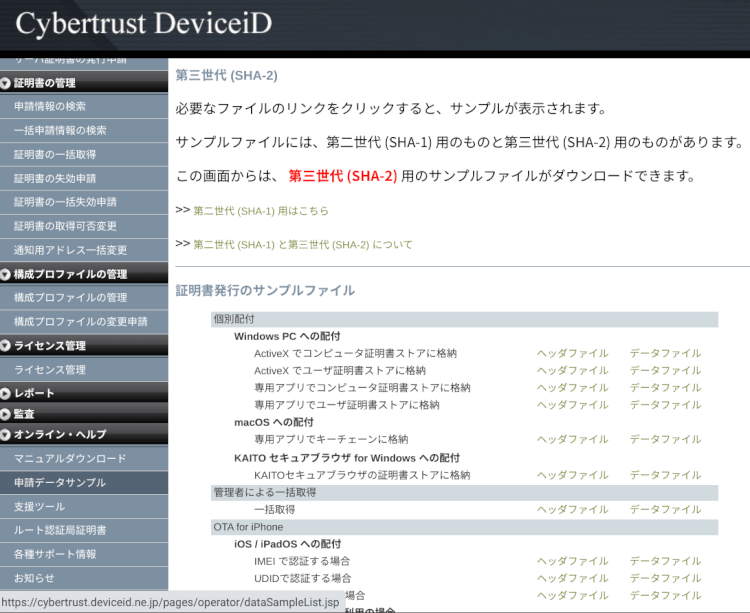Click the OTA for iPhone header row
750x613 pixels.
[x=464, y=527]
